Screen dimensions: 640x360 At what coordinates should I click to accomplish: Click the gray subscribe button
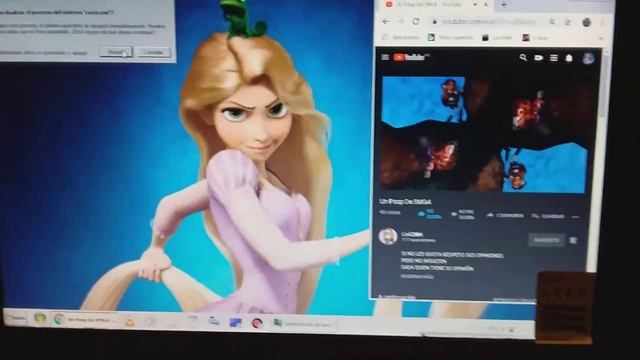[547, 240]
